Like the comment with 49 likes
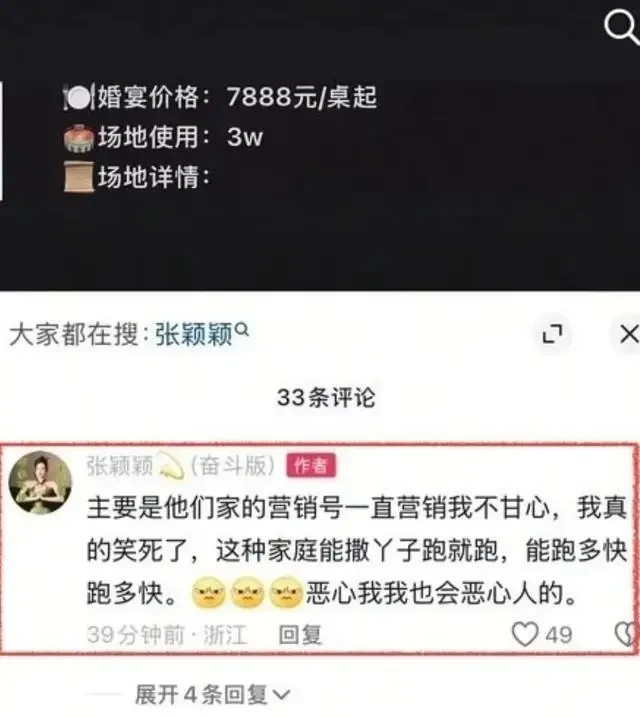Screen dimensions: 640x718 pyautogui.click(x=525, y=635)
